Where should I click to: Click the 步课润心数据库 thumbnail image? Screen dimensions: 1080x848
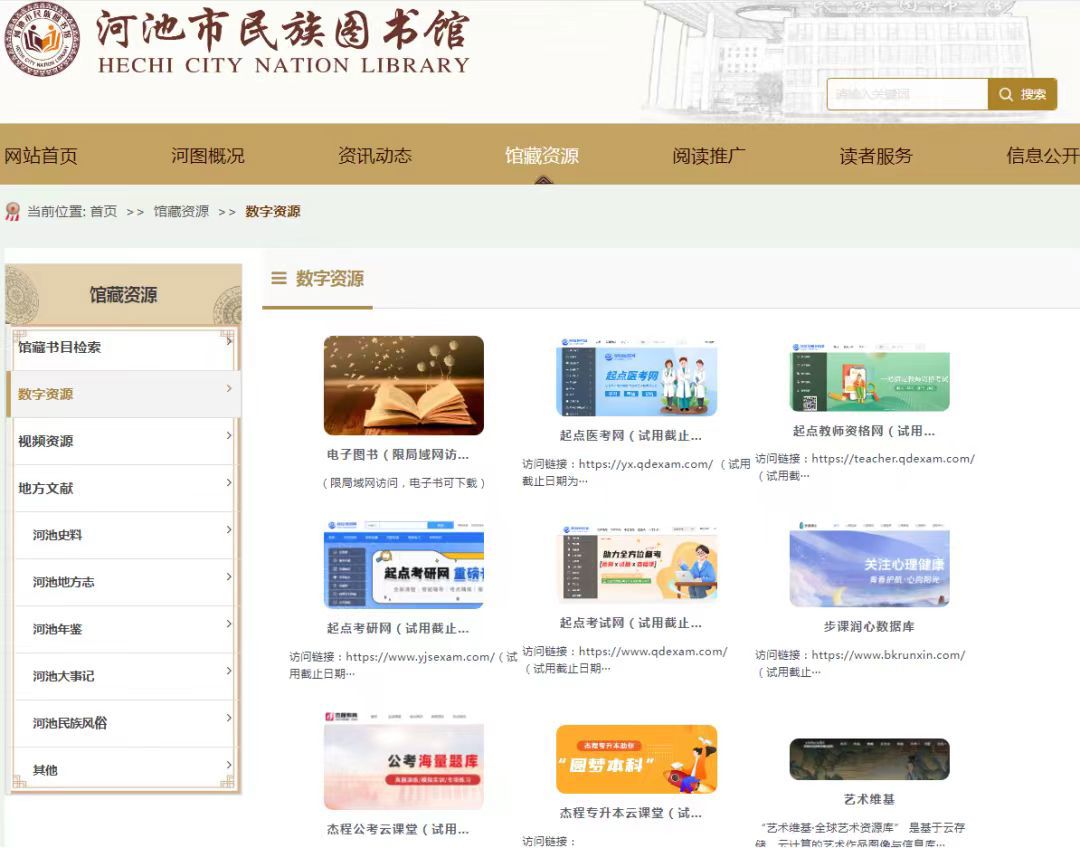[x=869, y=564]
